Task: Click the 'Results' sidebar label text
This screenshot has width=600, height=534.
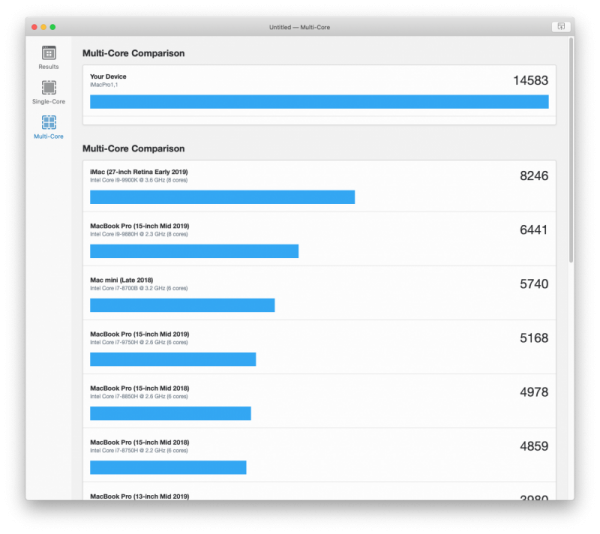Action: 49,67
